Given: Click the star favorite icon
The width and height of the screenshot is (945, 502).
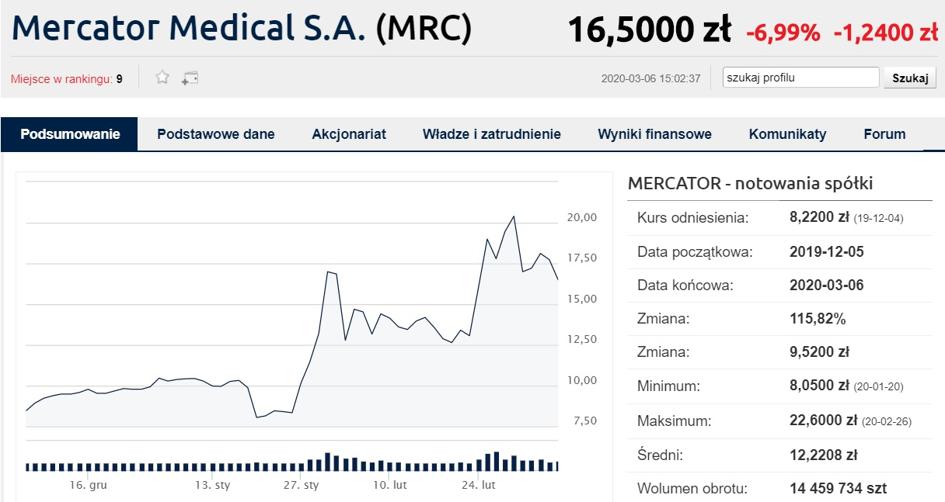Looking at the screenshot, I should pyautogui.click(x=162, y=77).
